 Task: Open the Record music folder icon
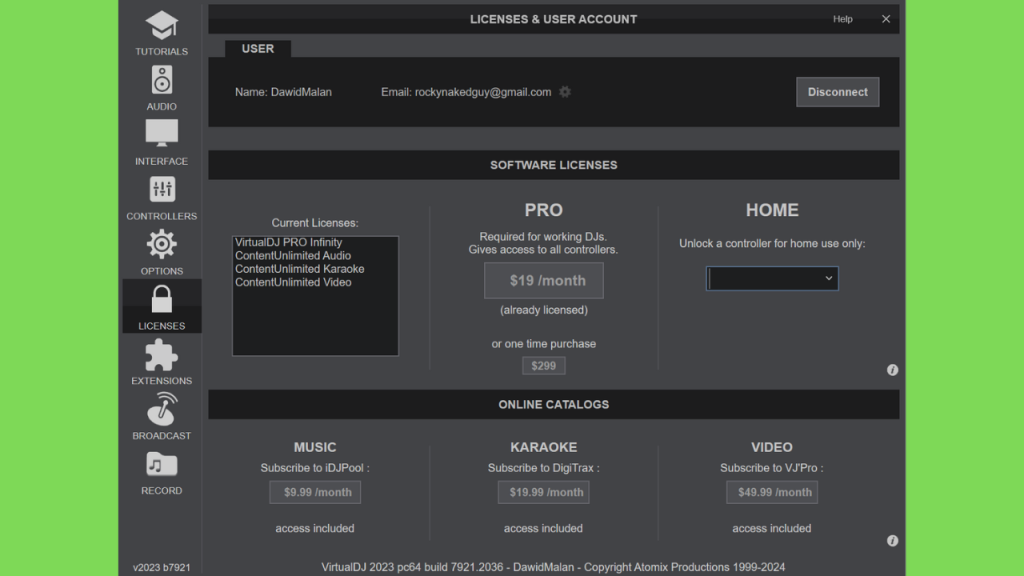click(161, 464)
